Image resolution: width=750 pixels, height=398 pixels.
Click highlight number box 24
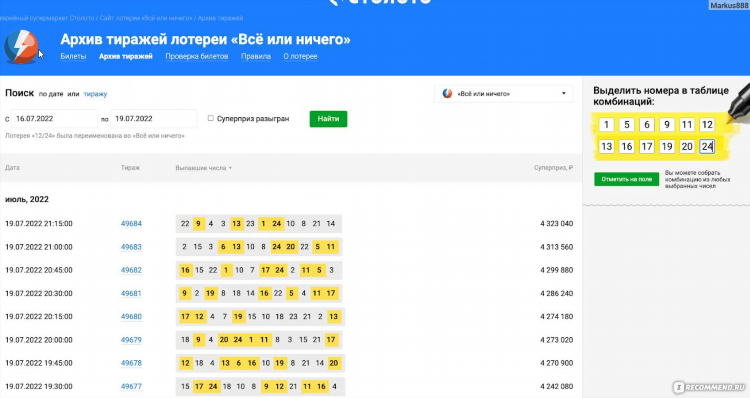click(x=707, y=146)
